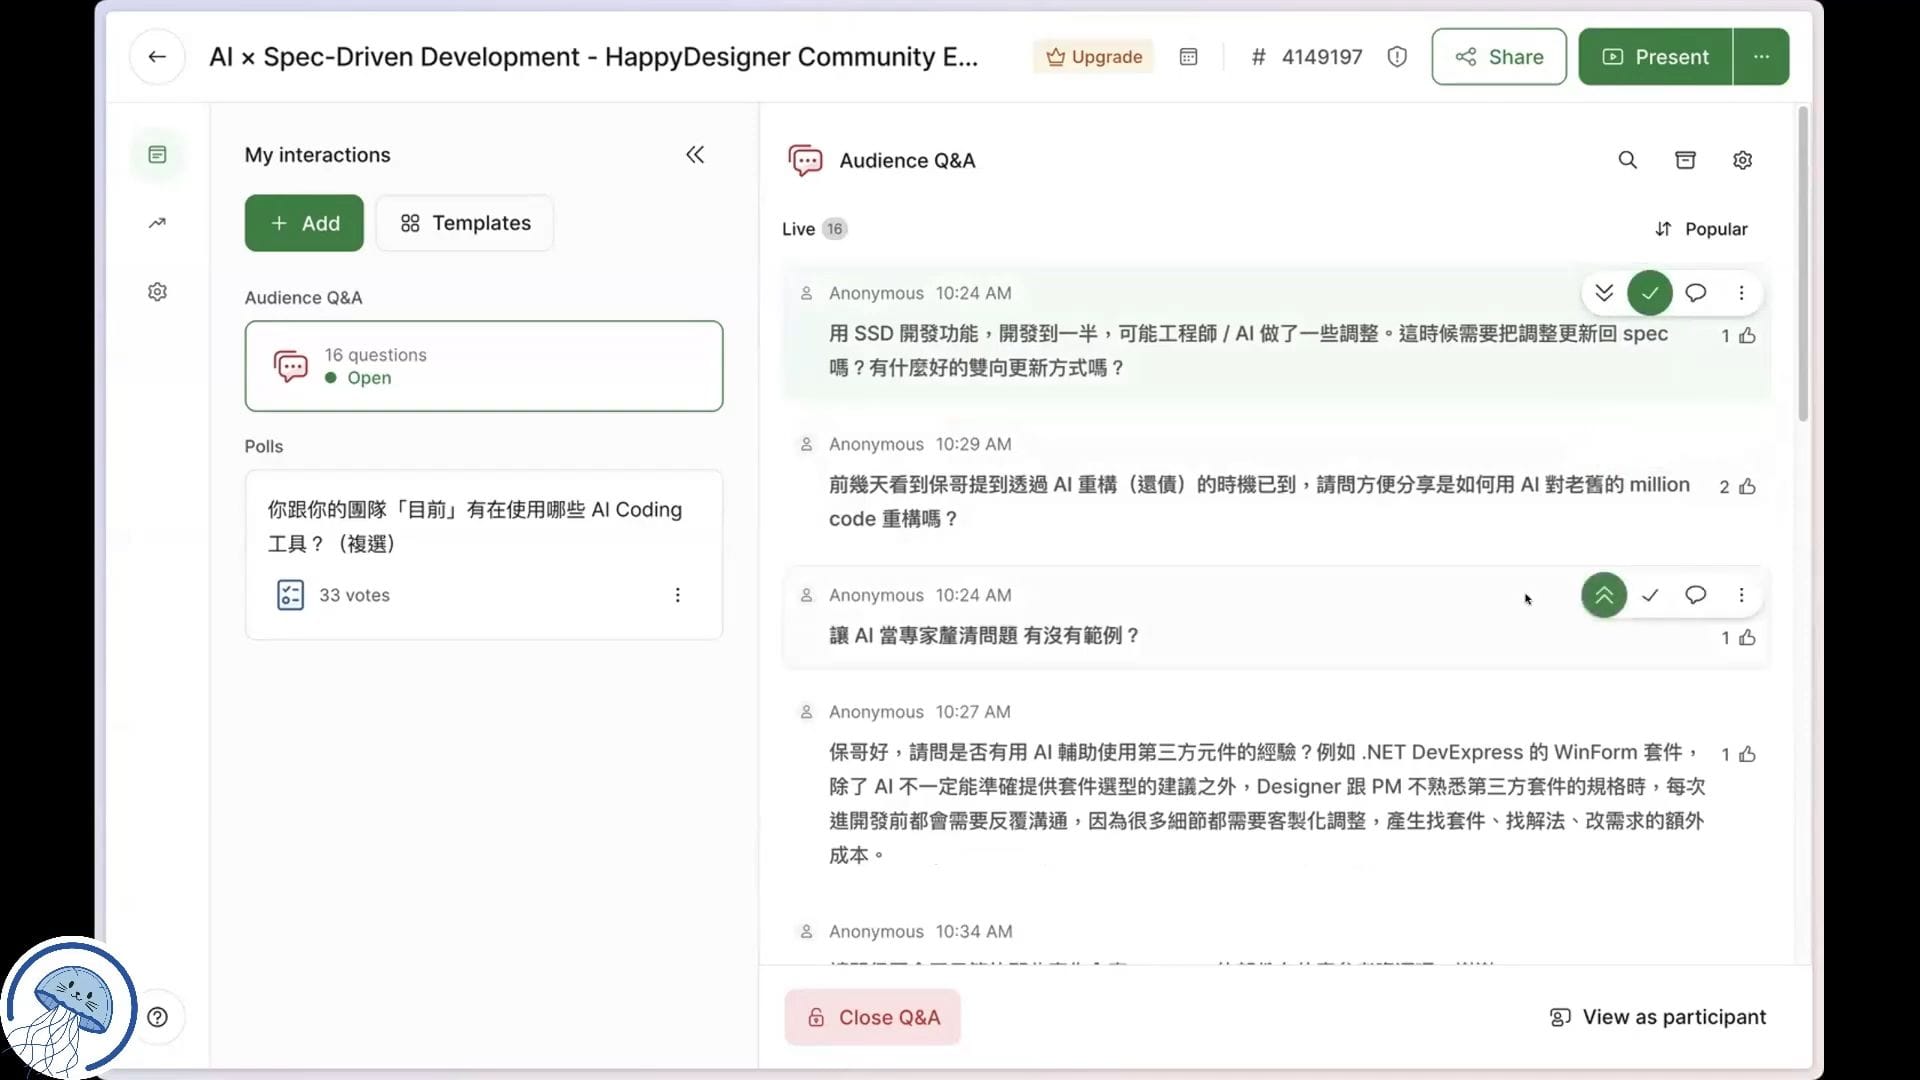Screen dimensions: 1920x1080
Task: Click the back arrow button
Action: [157, 57]
